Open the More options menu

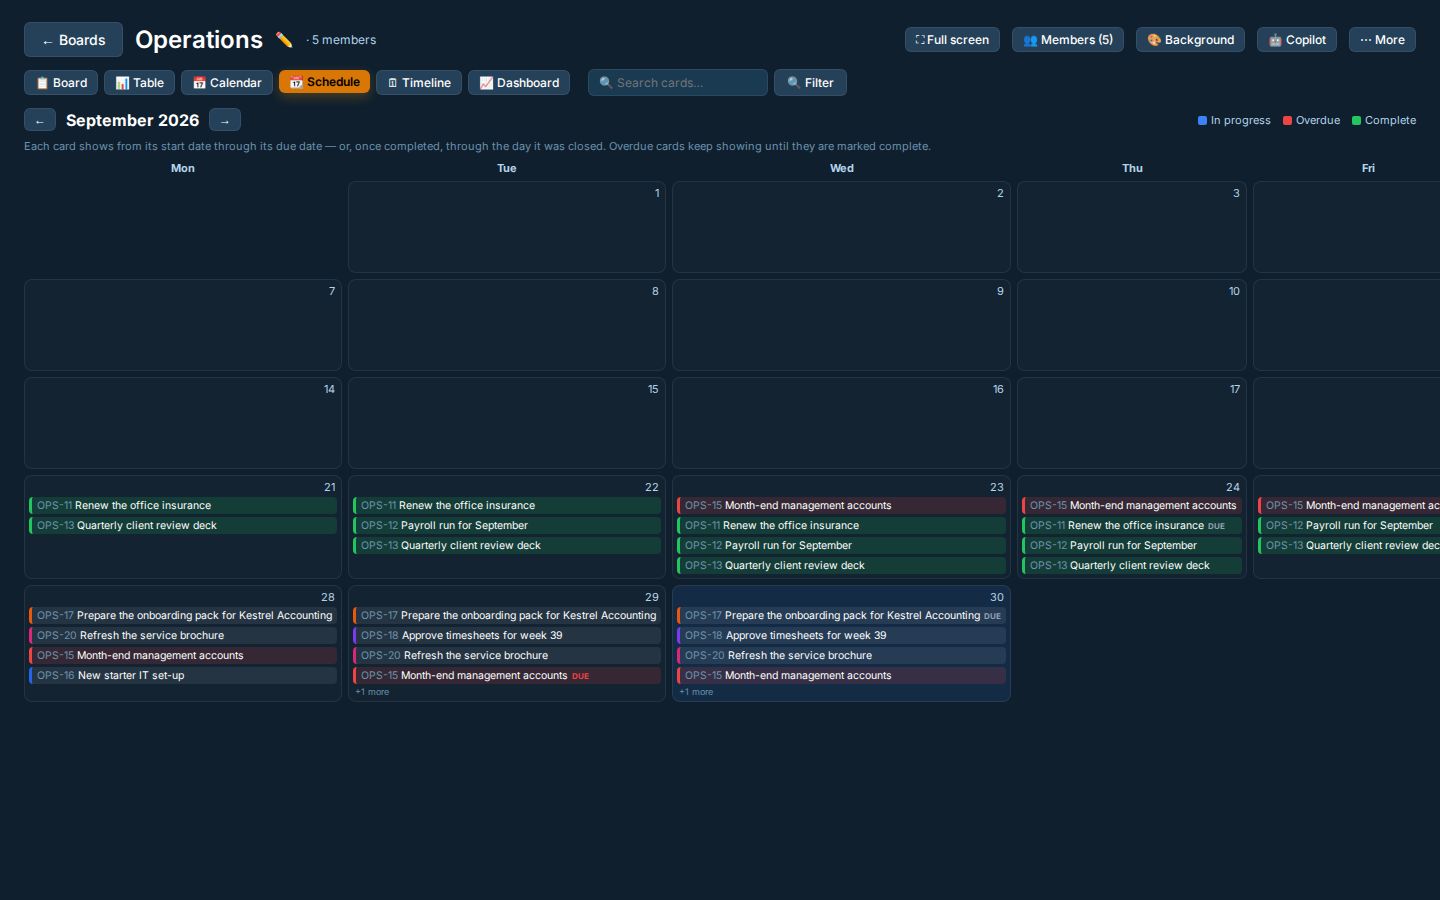pos(1382,40)
